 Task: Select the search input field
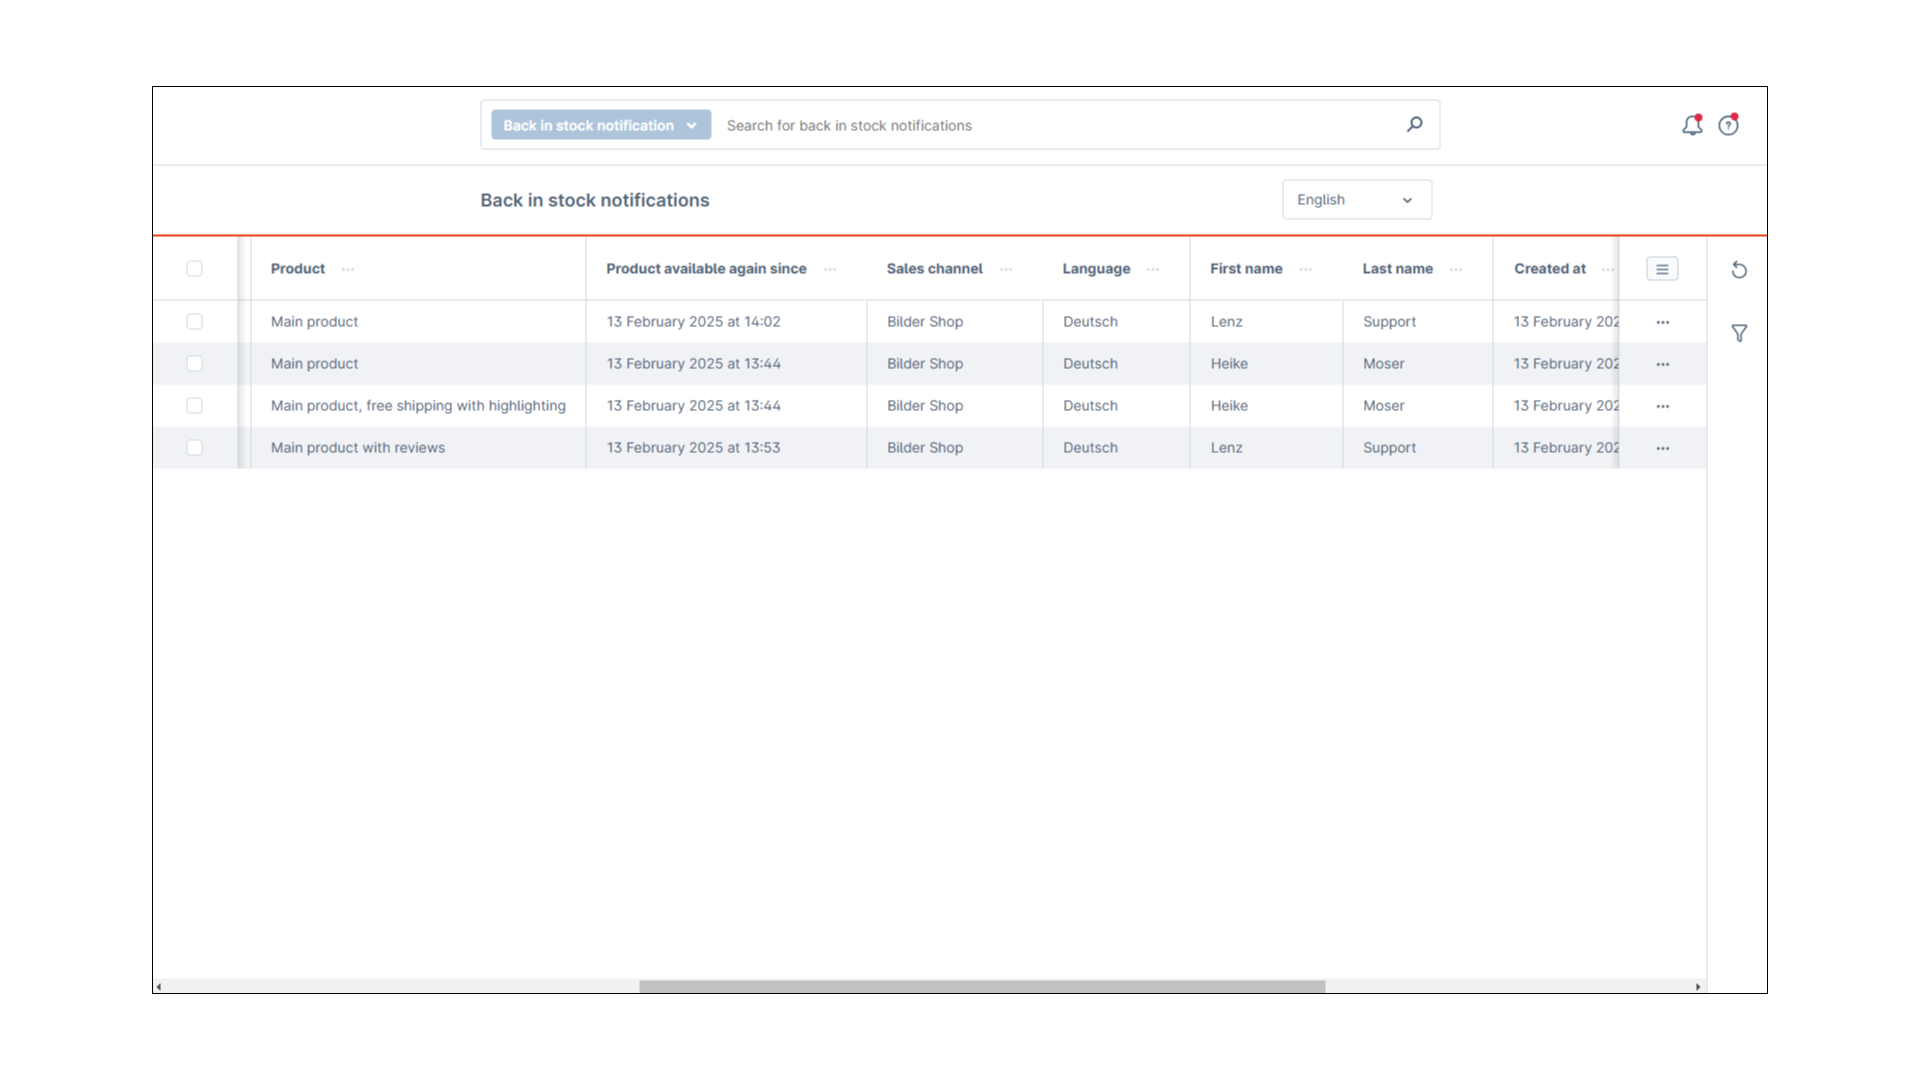(x=1055, y=124)
